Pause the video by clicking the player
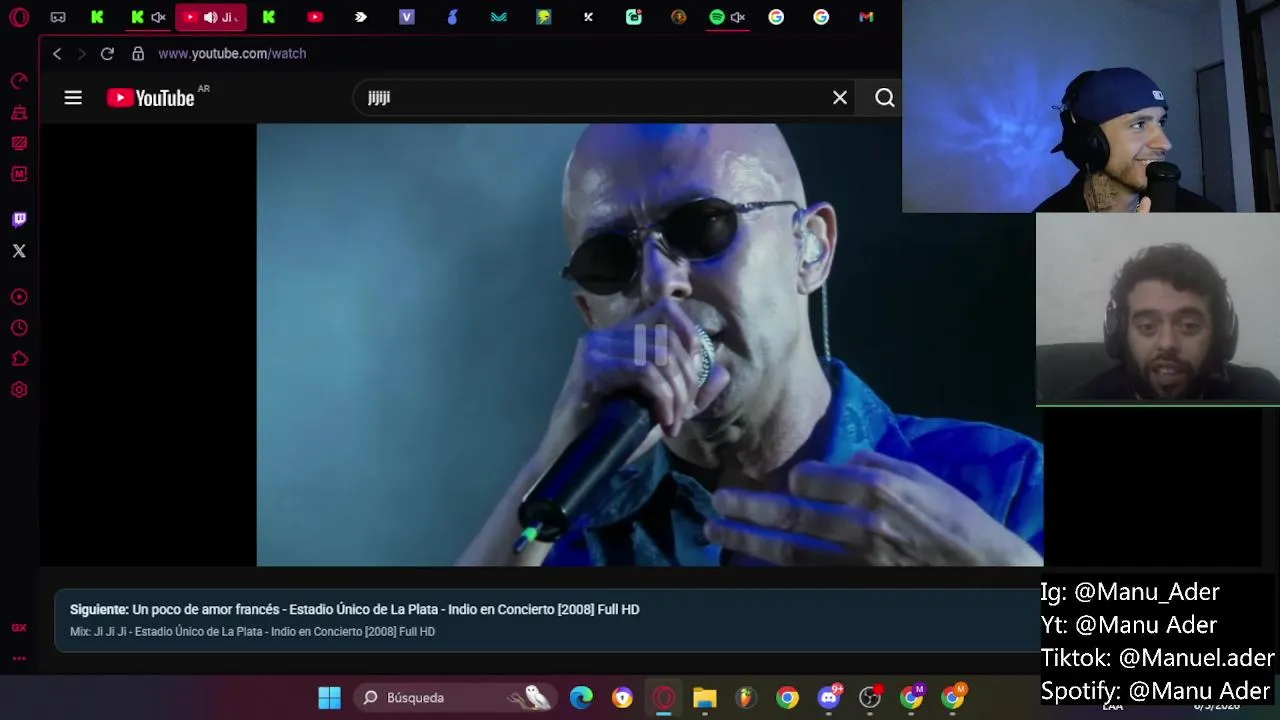This screenshot has width=1280, height=720. click(x=650, y=345)
